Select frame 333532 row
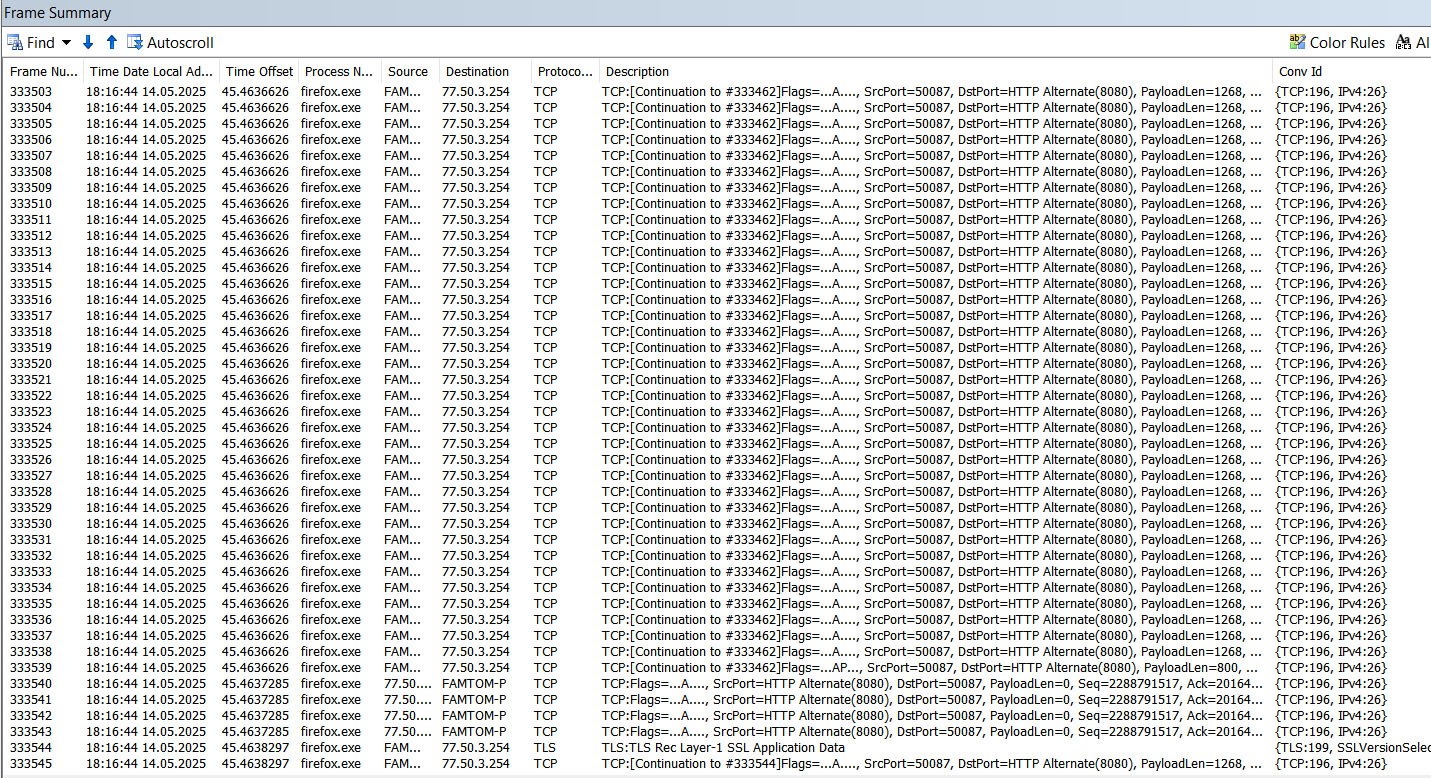 click(x=715, y=556)
